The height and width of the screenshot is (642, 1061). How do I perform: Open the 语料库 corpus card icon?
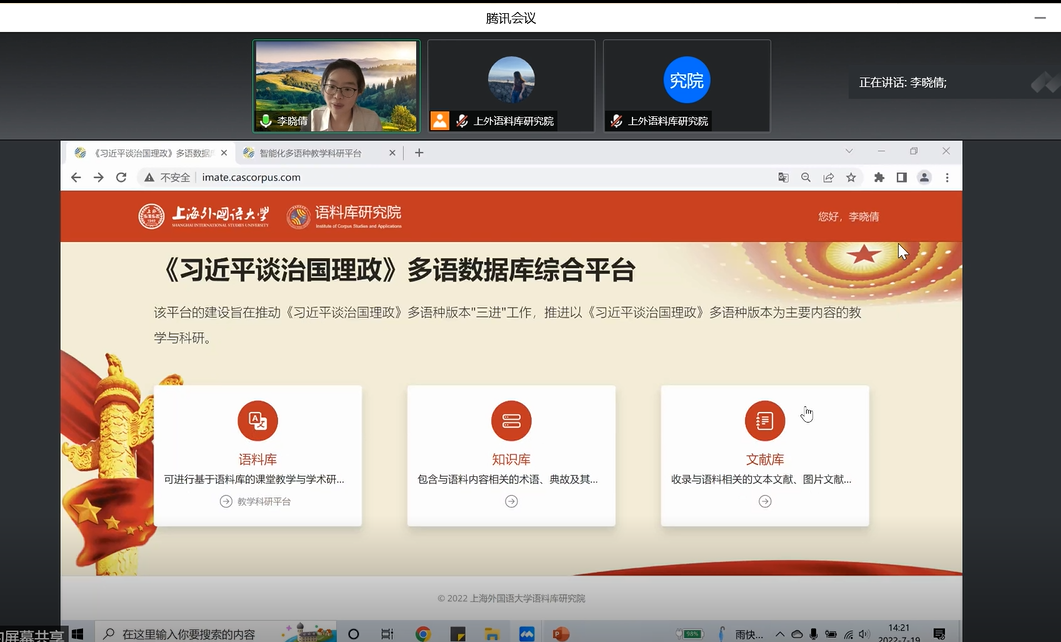tap(257, 421)
